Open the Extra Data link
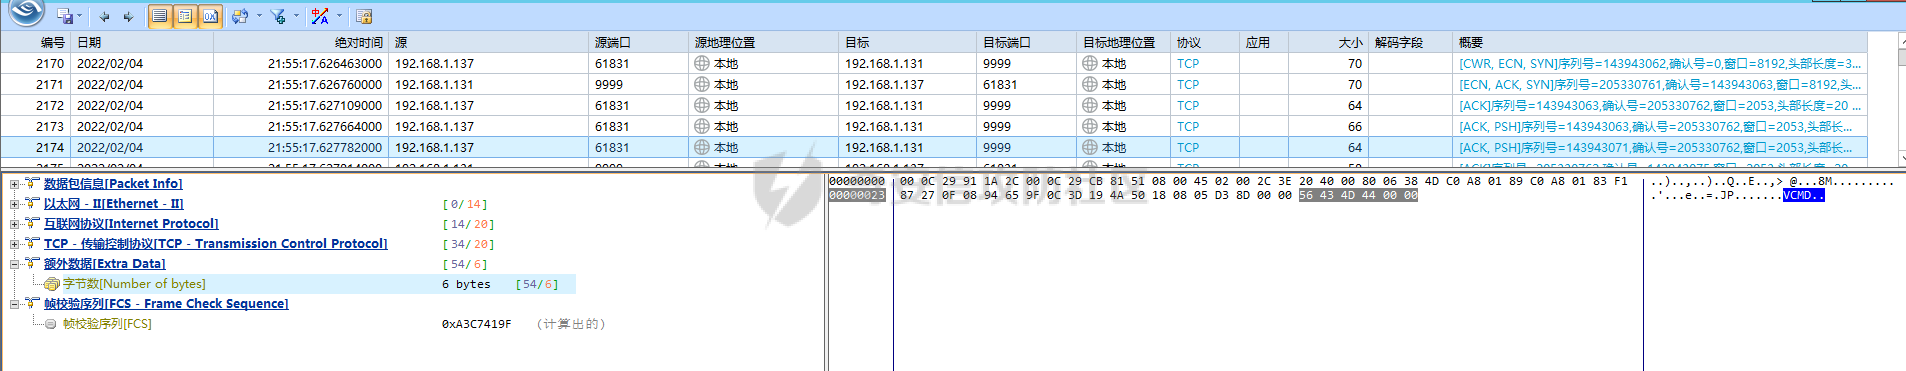 (105, 264)
